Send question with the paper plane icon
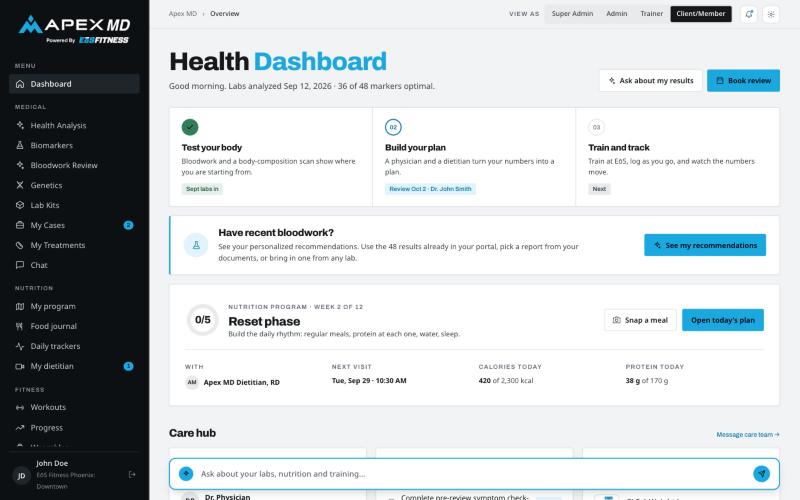Image resolution: width=800 pixels, height=500 pixels. click(761, 473)
